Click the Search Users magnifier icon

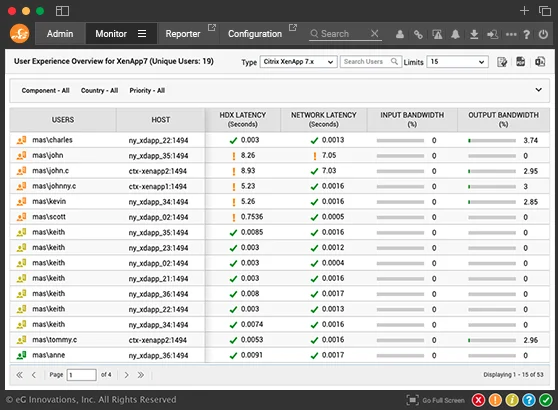coord(394,61)
